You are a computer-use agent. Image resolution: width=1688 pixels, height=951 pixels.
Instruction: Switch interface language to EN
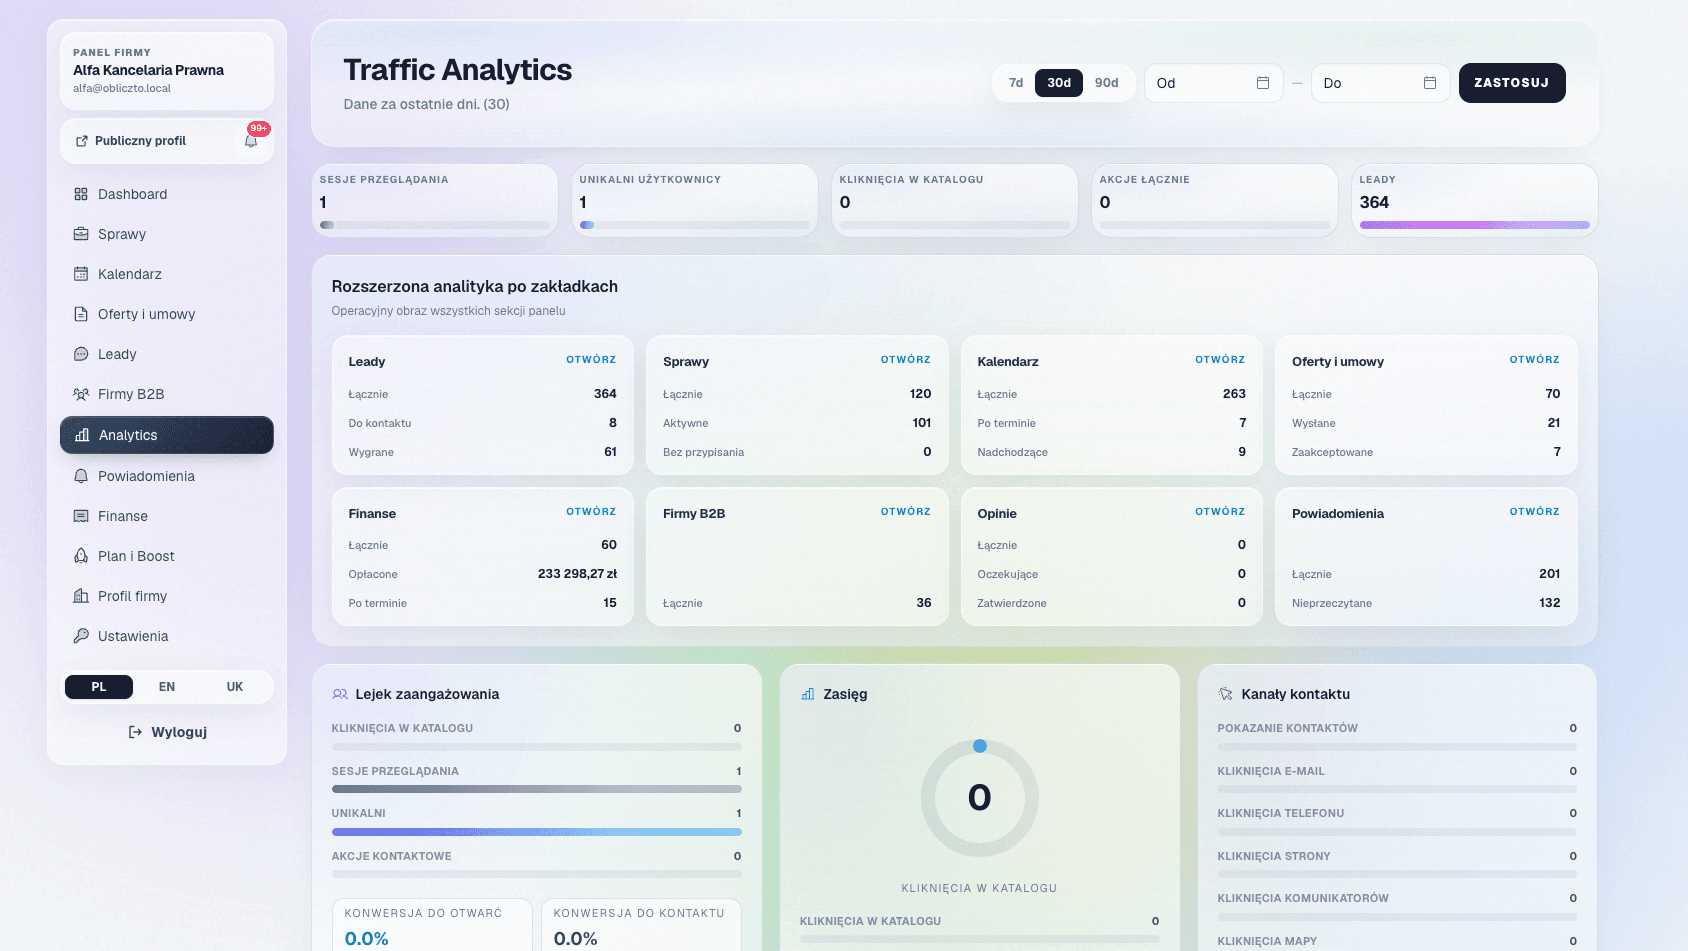166,687
